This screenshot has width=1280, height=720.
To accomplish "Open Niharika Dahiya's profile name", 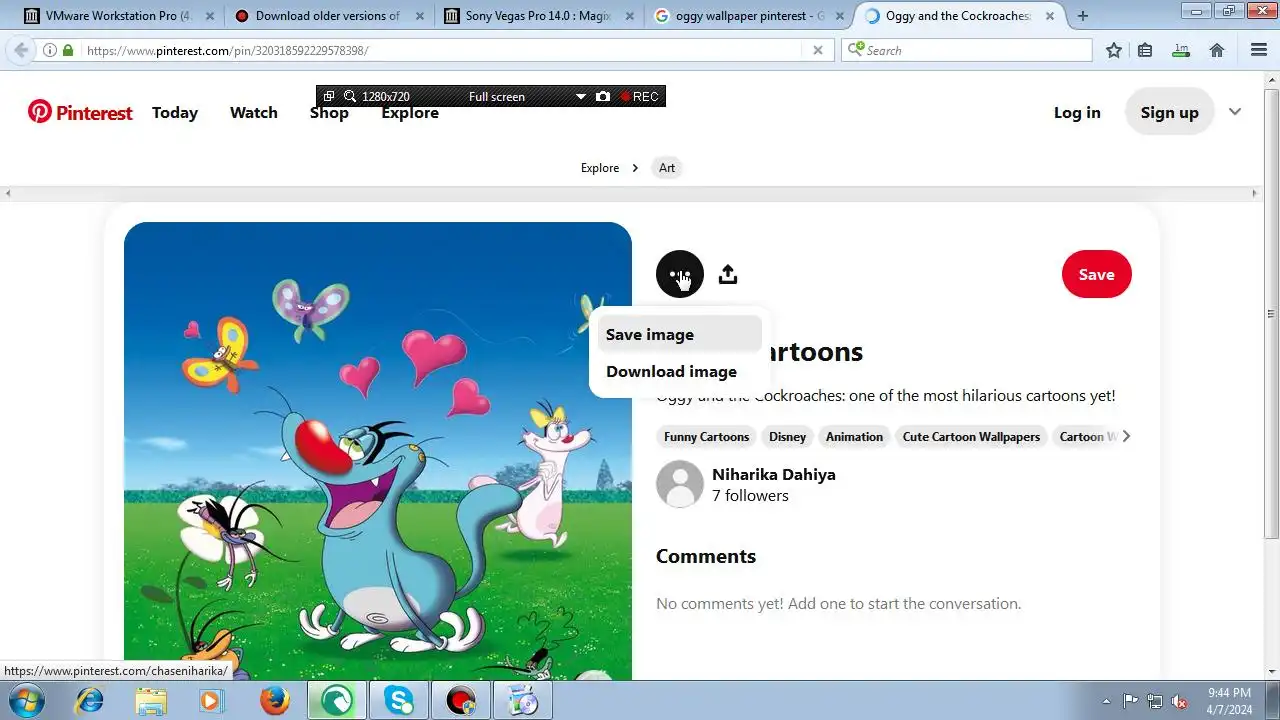I will click(x=774, y=474).
